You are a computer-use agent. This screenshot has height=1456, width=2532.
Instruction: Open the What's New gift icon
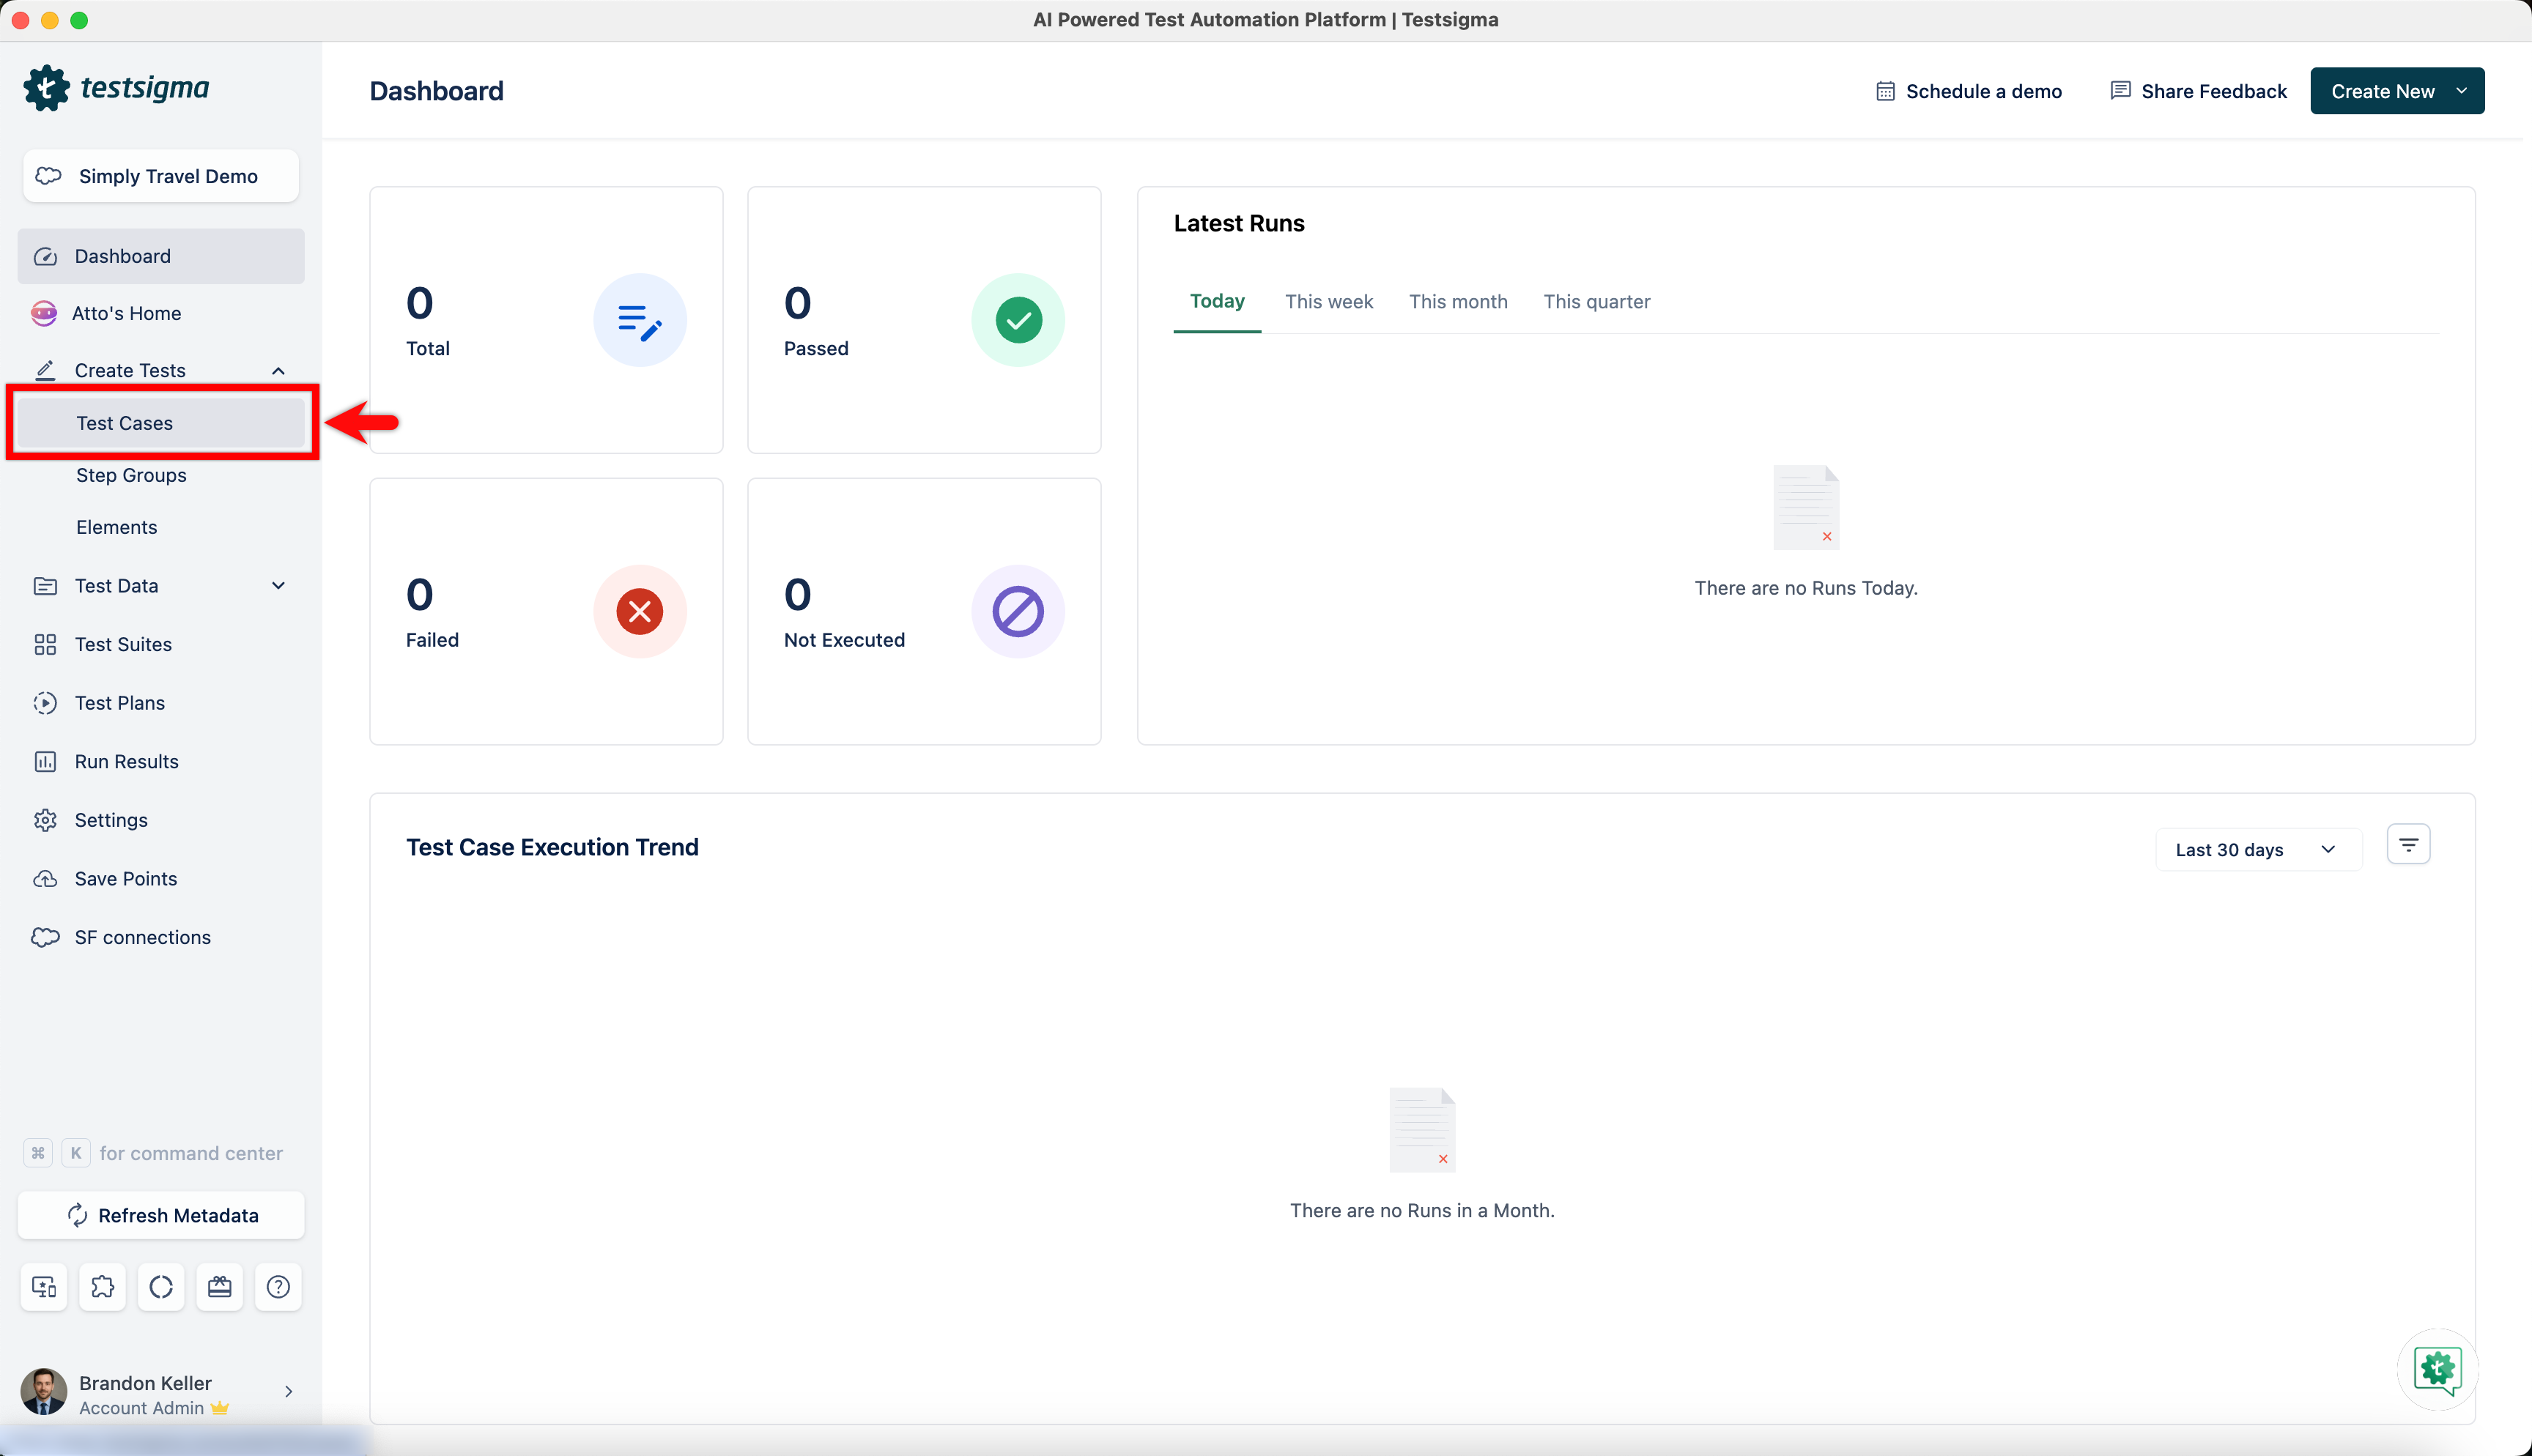coord(219,1287)
